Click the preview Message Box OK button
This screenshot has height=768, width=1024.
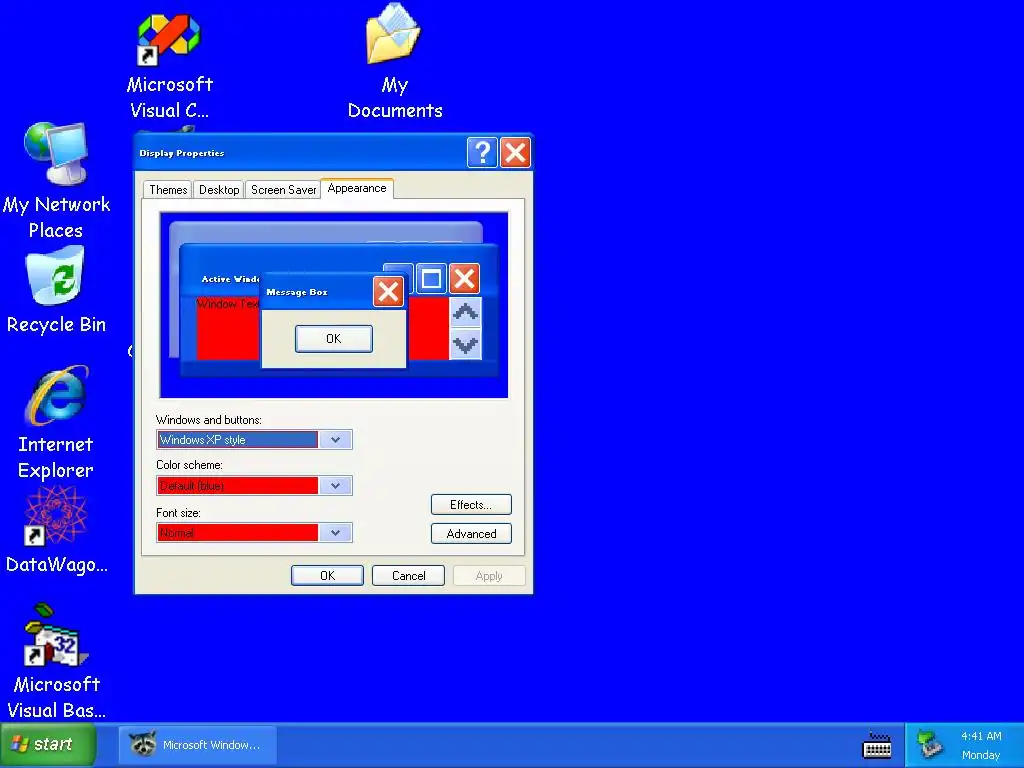tap(334, 338)
